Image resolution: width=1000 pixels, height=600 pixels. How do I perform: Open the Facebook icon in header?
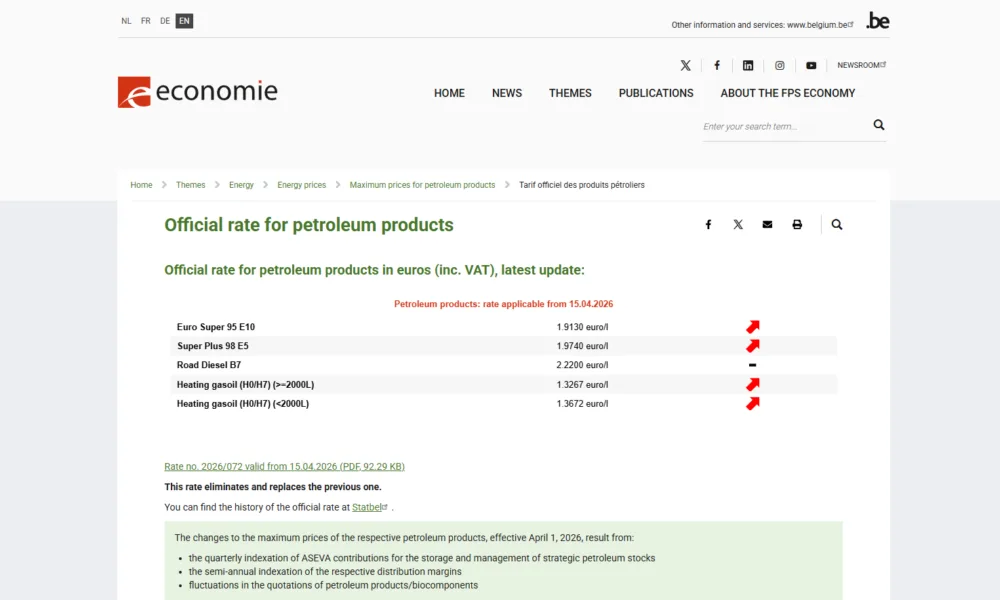click(x=717, y=65)
